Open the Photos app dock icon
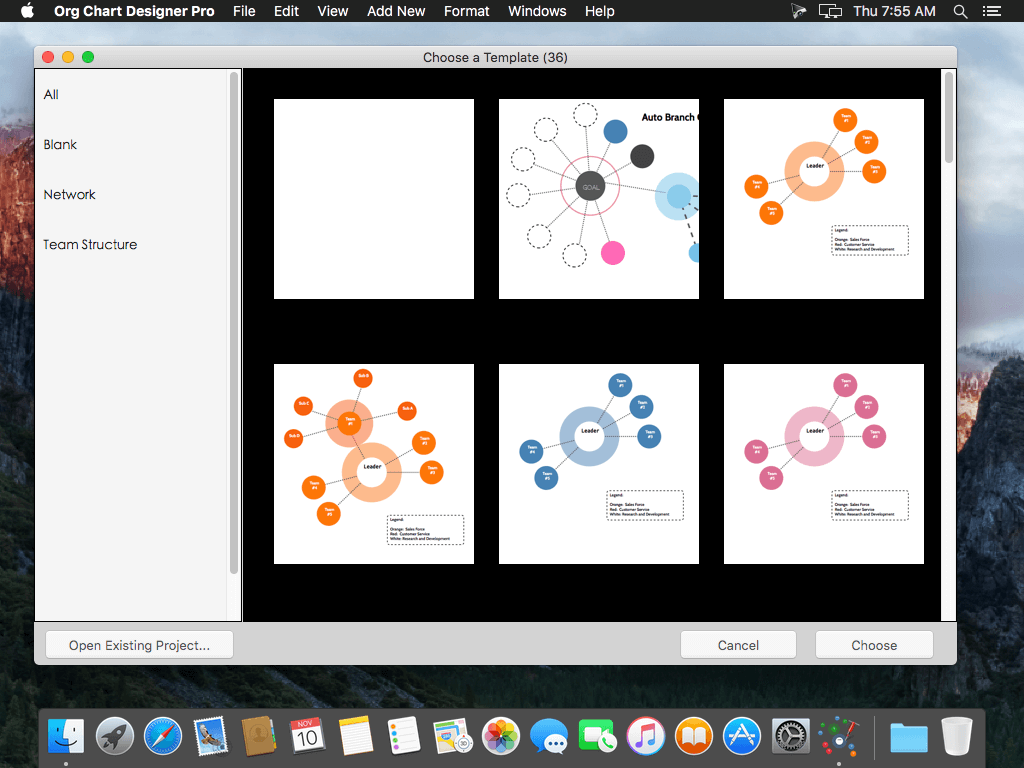Image resolution: width=1024 pixels, height=768 pixels. pos(501,736)
